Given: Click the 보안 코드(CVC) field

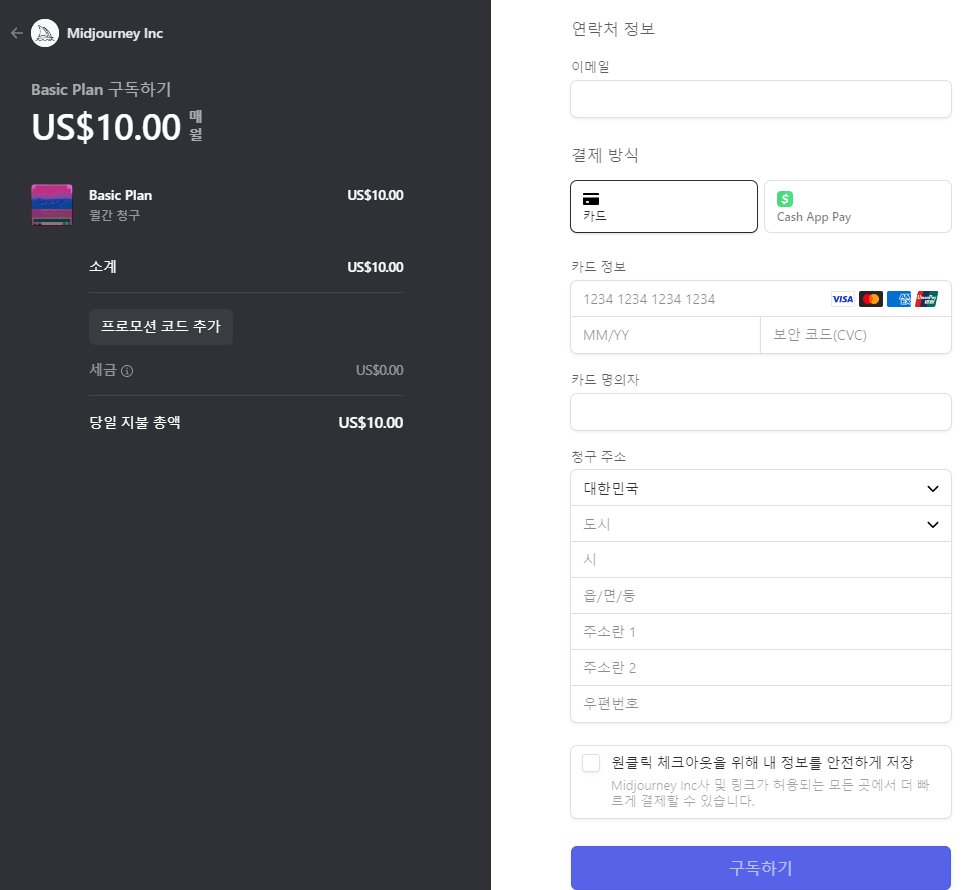Looking at the screenshot, I should click(x=855, y=335).
